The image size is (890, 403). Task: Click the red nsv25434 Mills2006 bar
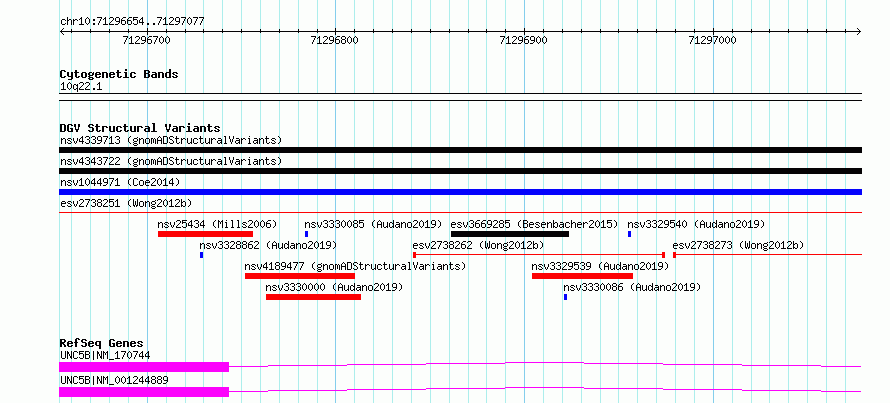[x=205, y=234]
